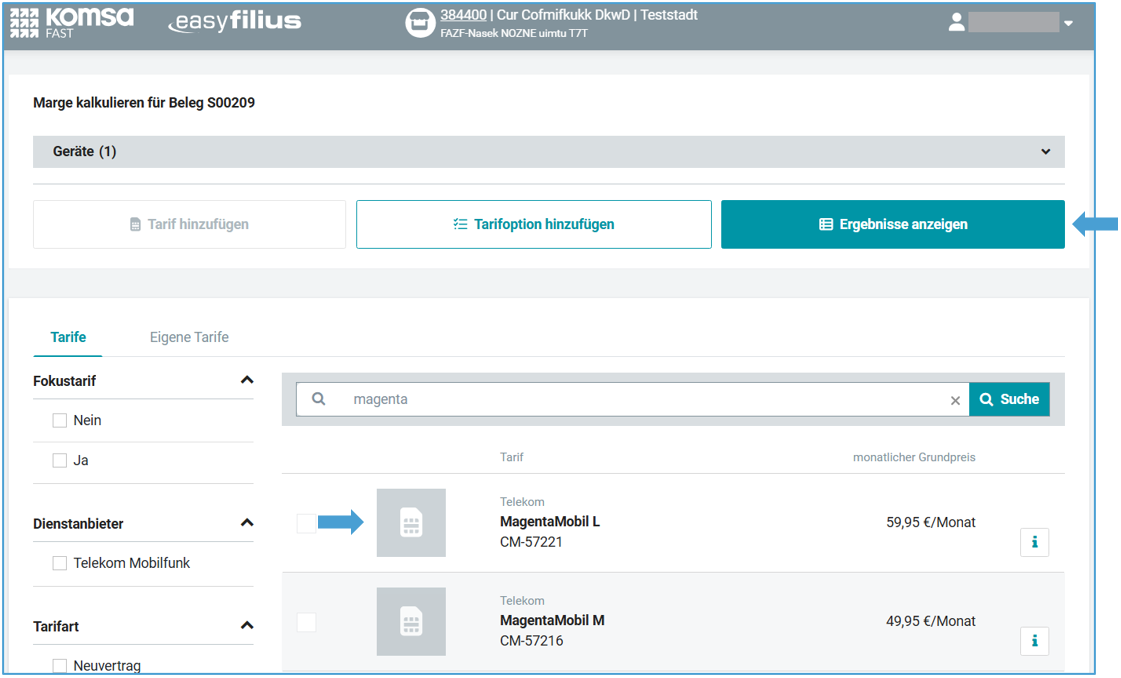This screenshot has width=1121, height=678.
Task: Click the store icon in header
Action: click(x=420, y=23)
